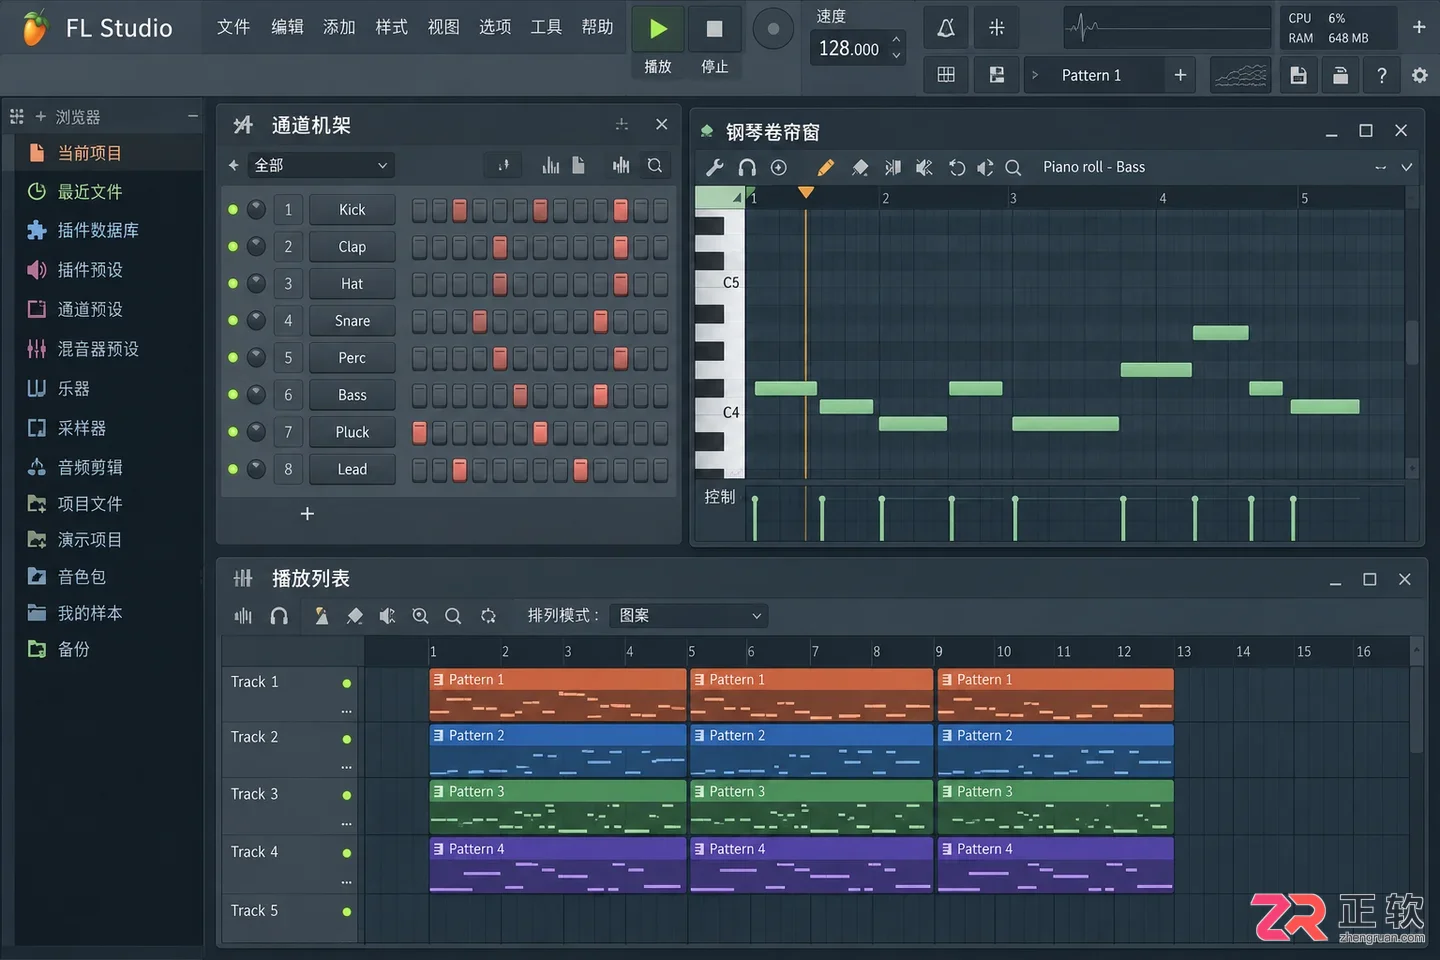1440x960 pixels.
Task: Click the FL Studio fruit logo
Action: pyautogui.click(x=35, y=28)
